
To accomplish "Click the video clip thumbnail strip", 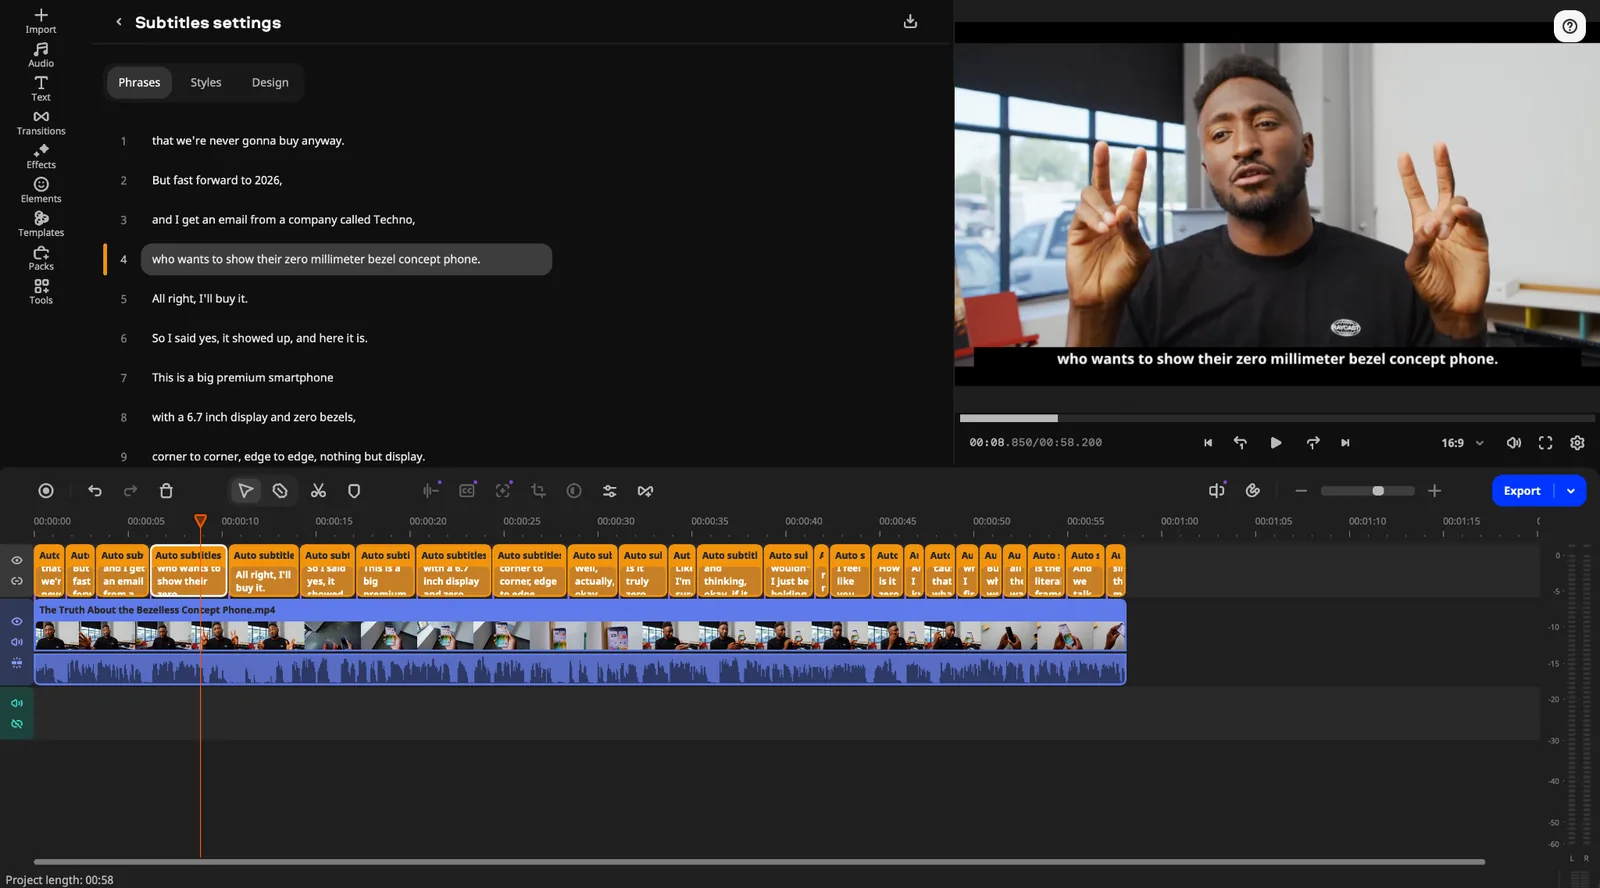I will pyautogui.click(x=580, y=635).
